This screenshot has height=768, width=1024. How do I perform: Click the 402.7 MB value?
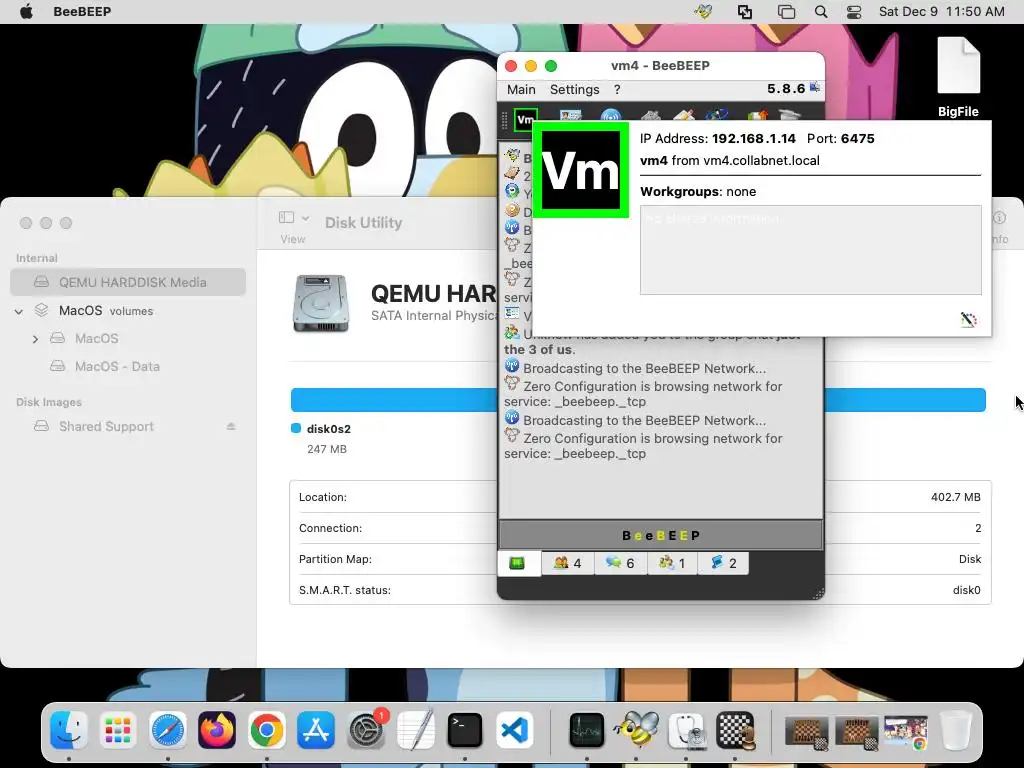(x=955, y=497)
